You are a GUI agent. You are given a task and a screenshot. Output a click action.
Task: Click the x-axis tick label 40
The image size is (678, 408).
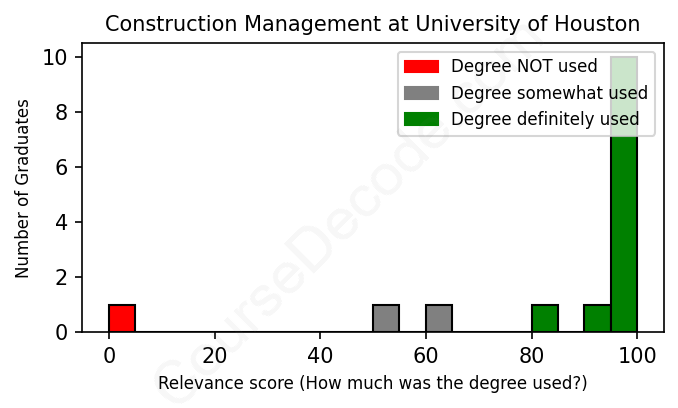point(320,354)
